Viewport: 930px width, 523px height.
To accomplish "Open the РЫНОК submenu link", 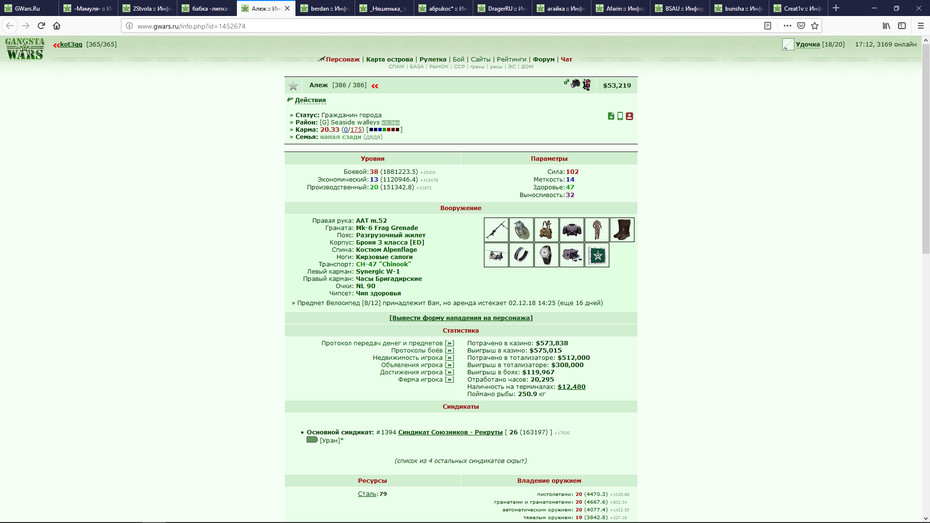I will [x=438, y=67].
